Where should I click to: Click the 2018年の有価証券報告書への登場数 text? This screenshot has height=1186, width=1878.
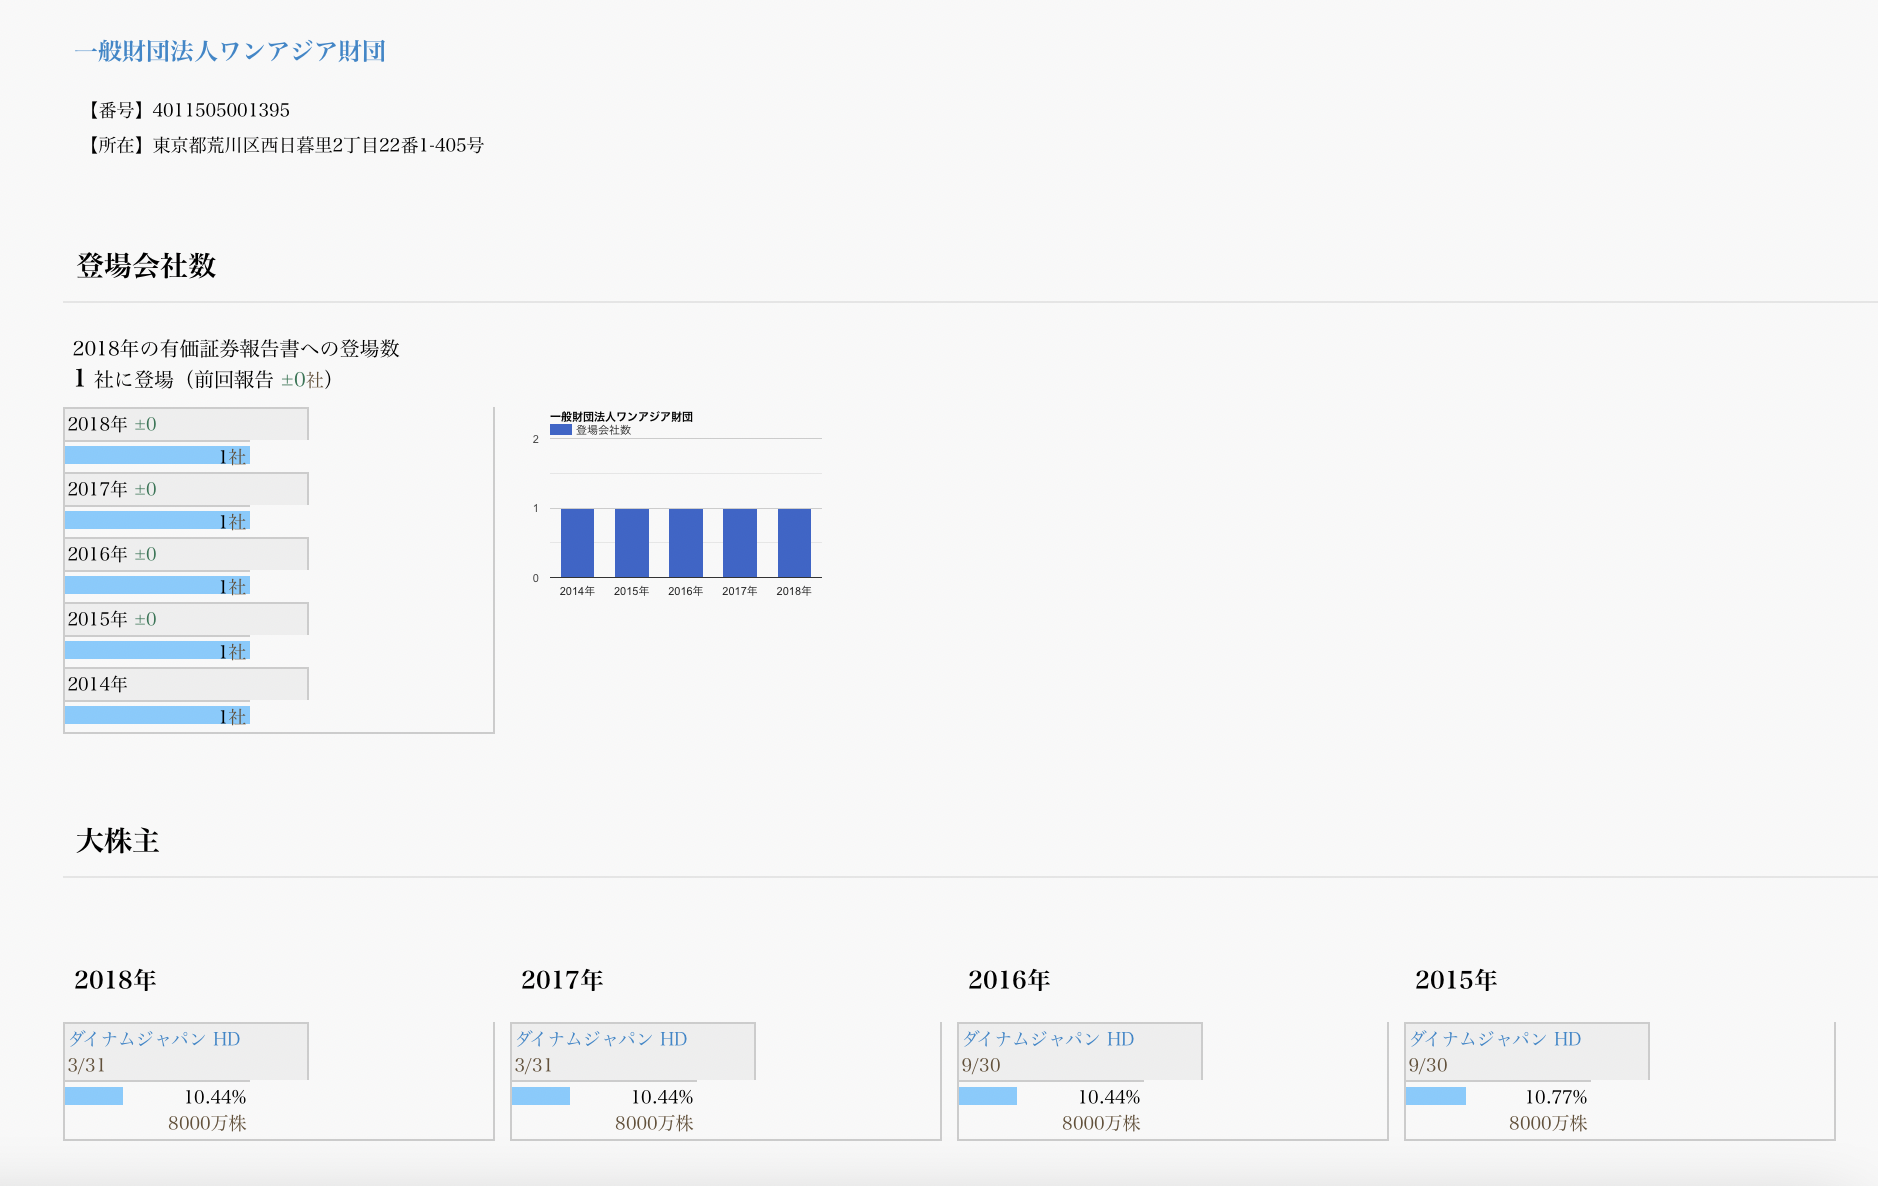[236, 348]
